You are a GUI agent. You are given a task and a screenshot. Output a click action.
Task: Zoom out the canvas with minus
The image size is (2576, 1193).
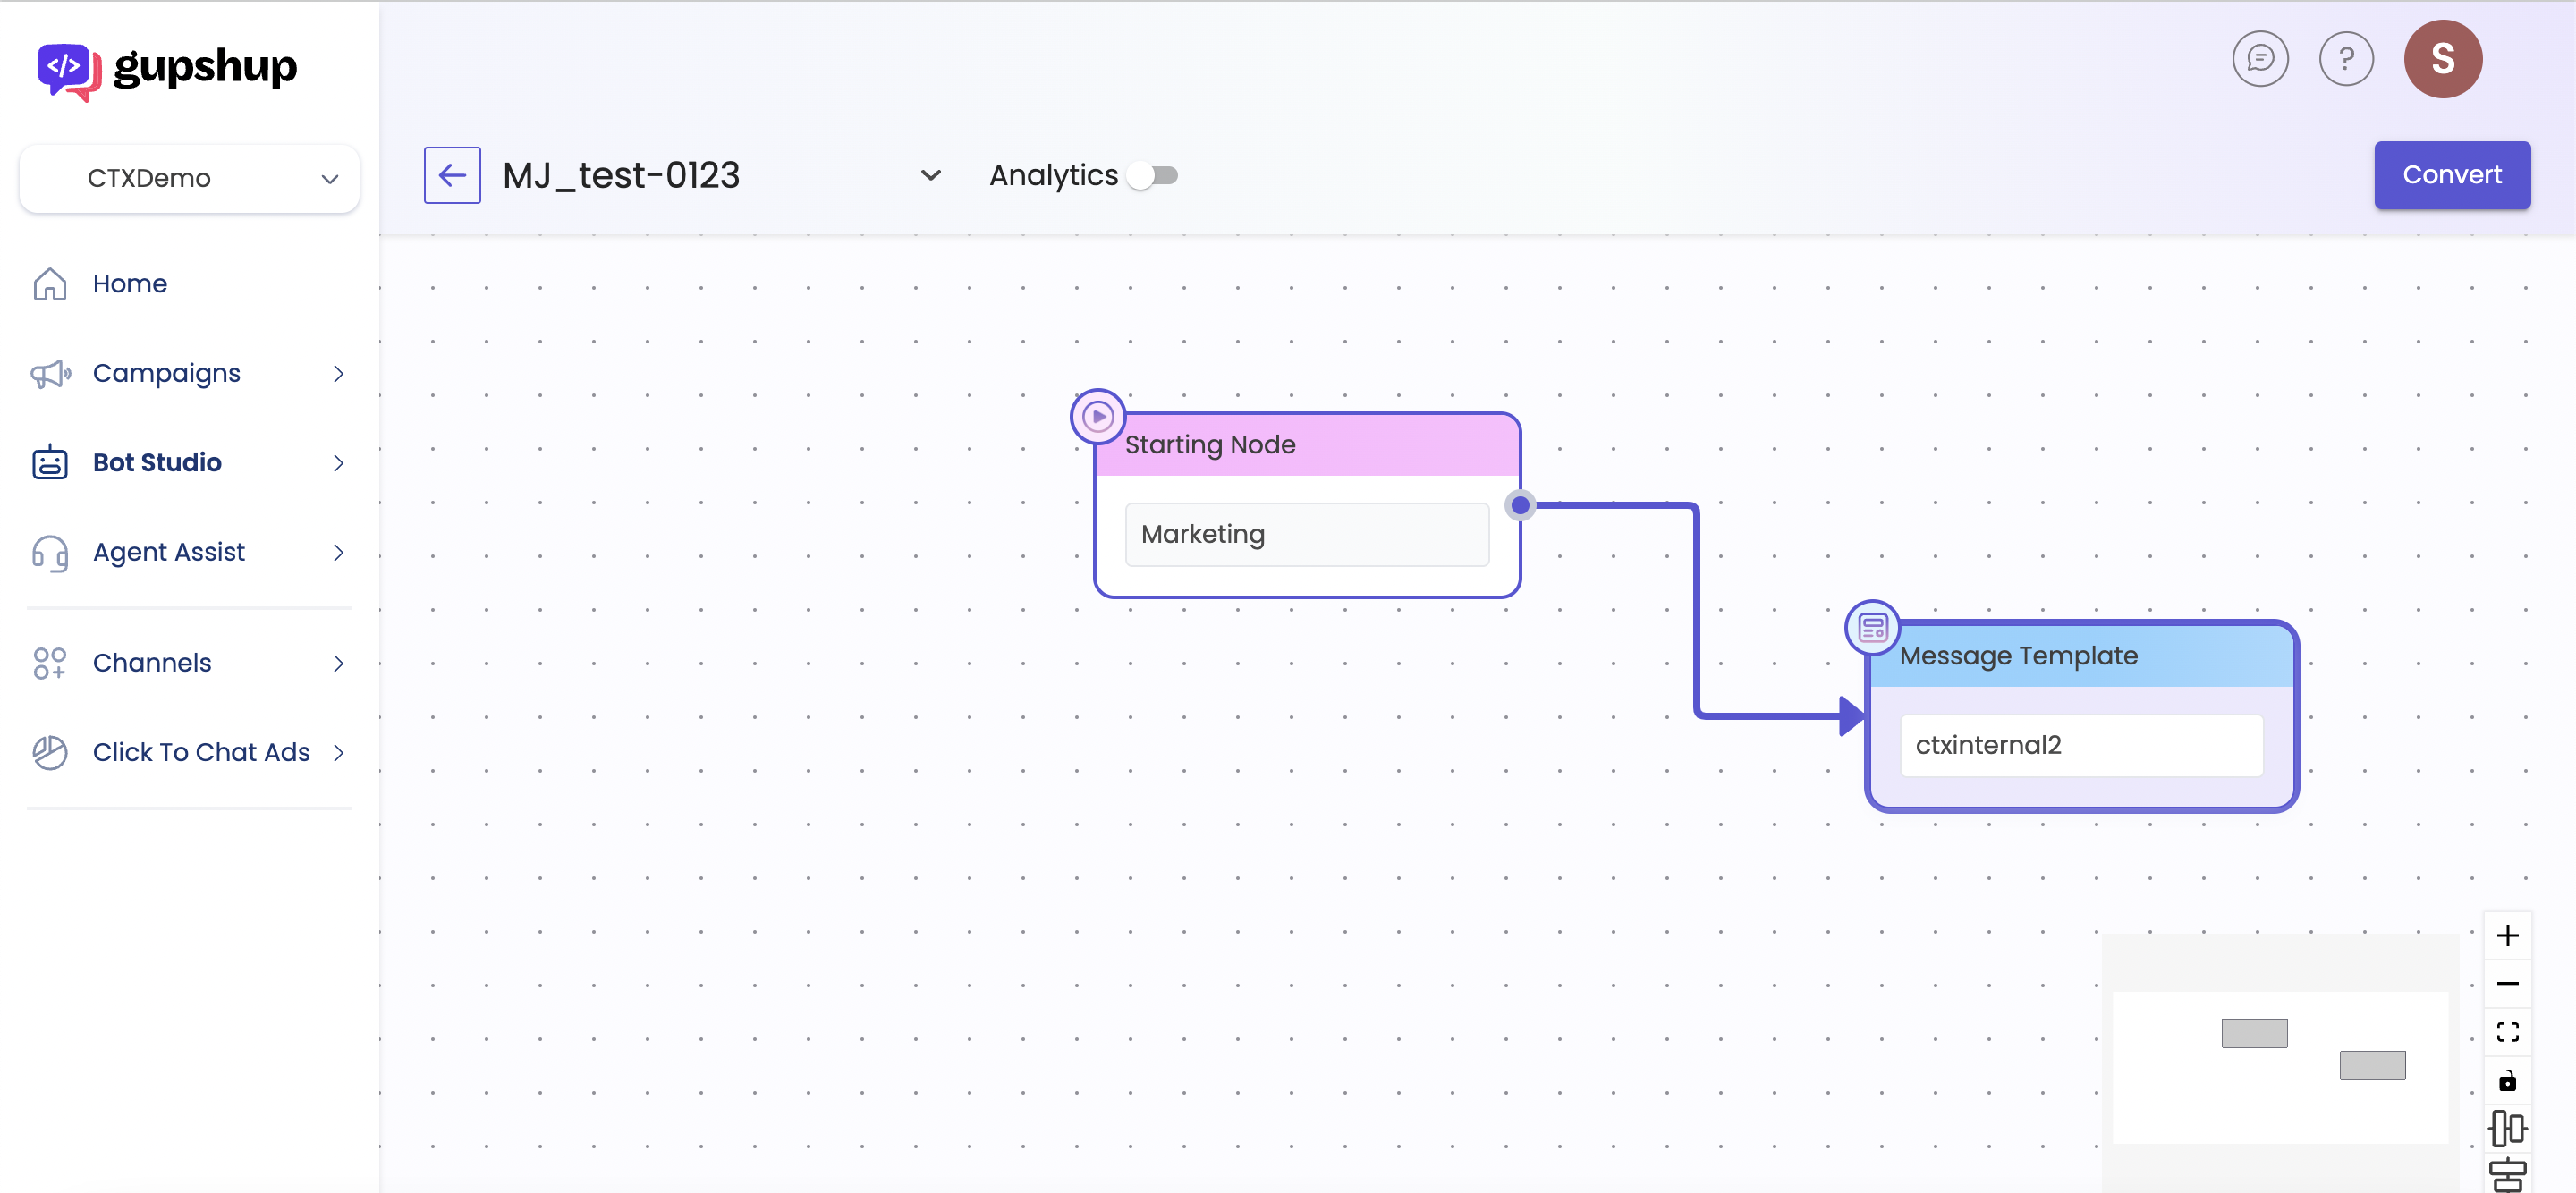pyautogui.click(x=2506, y=983)
